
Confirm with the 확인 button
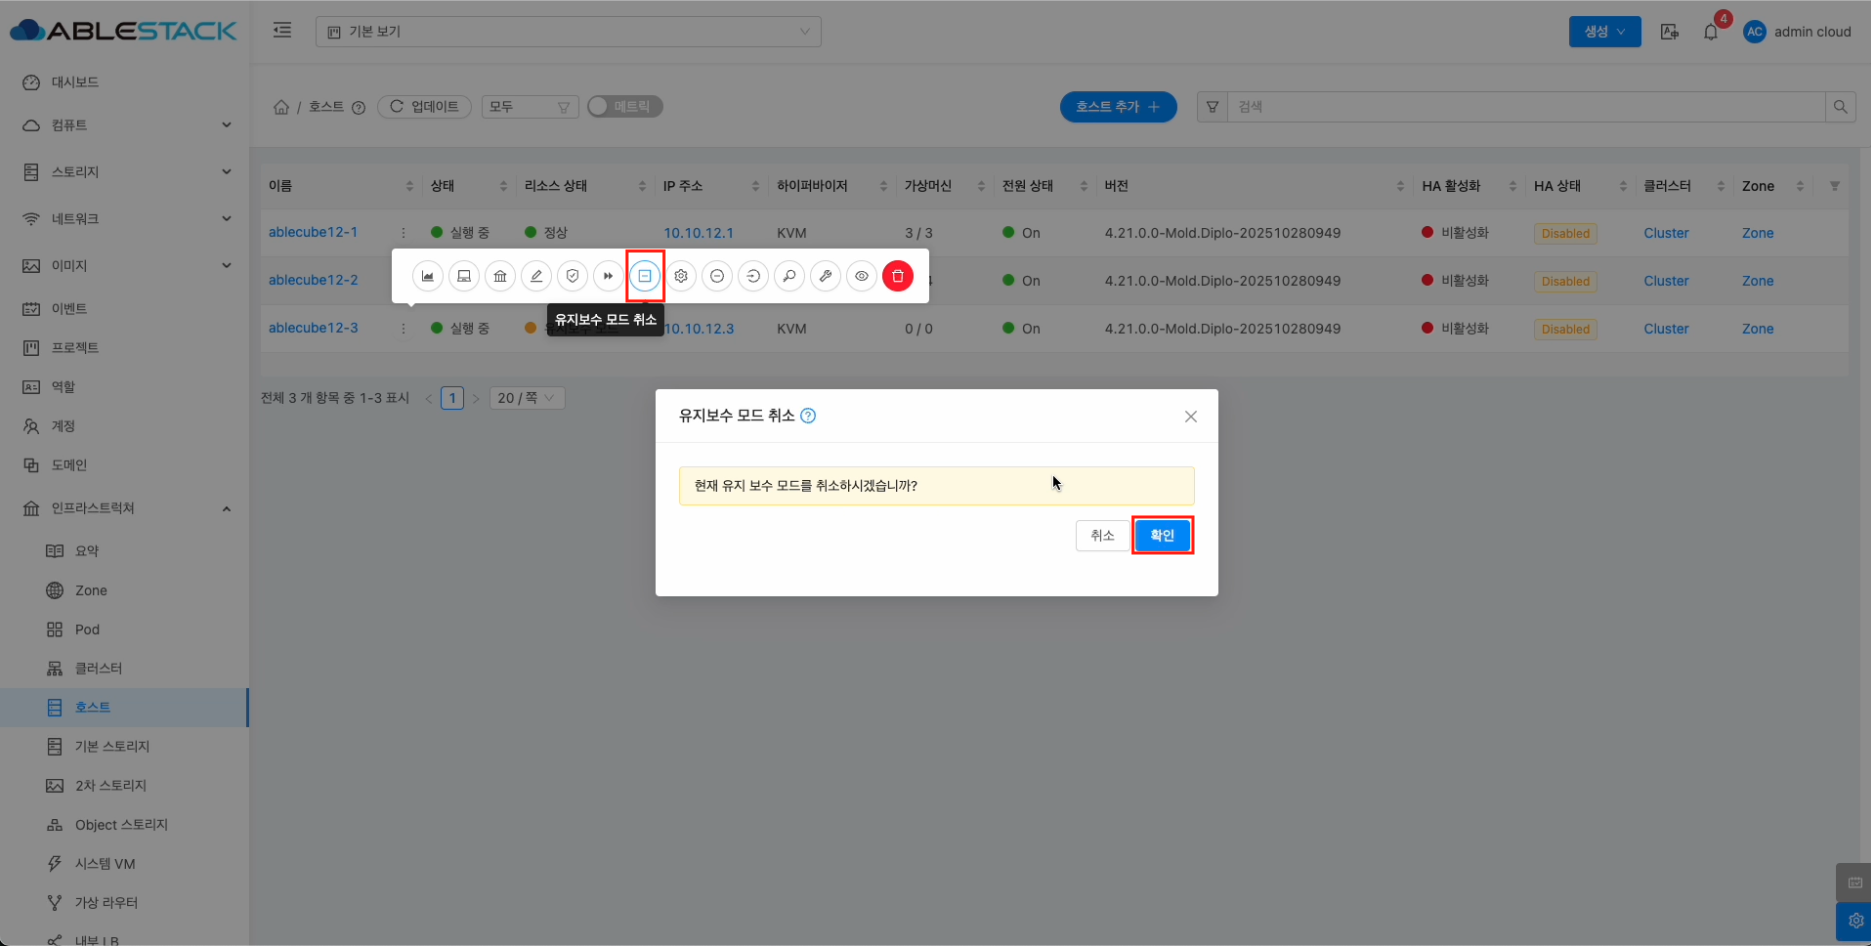(x=1162, y=536)
